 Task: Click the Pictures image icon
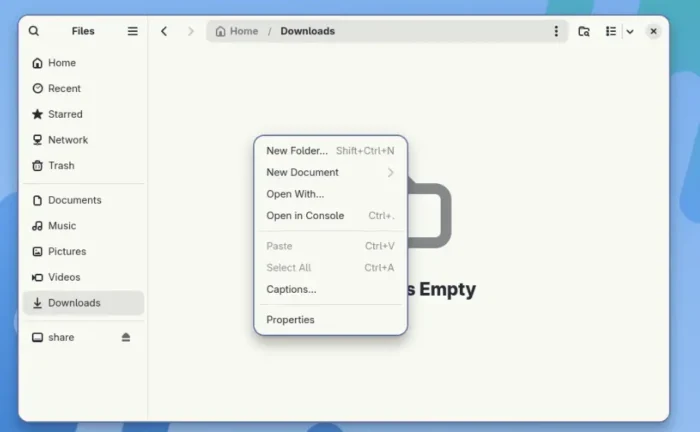pos(38,252)
